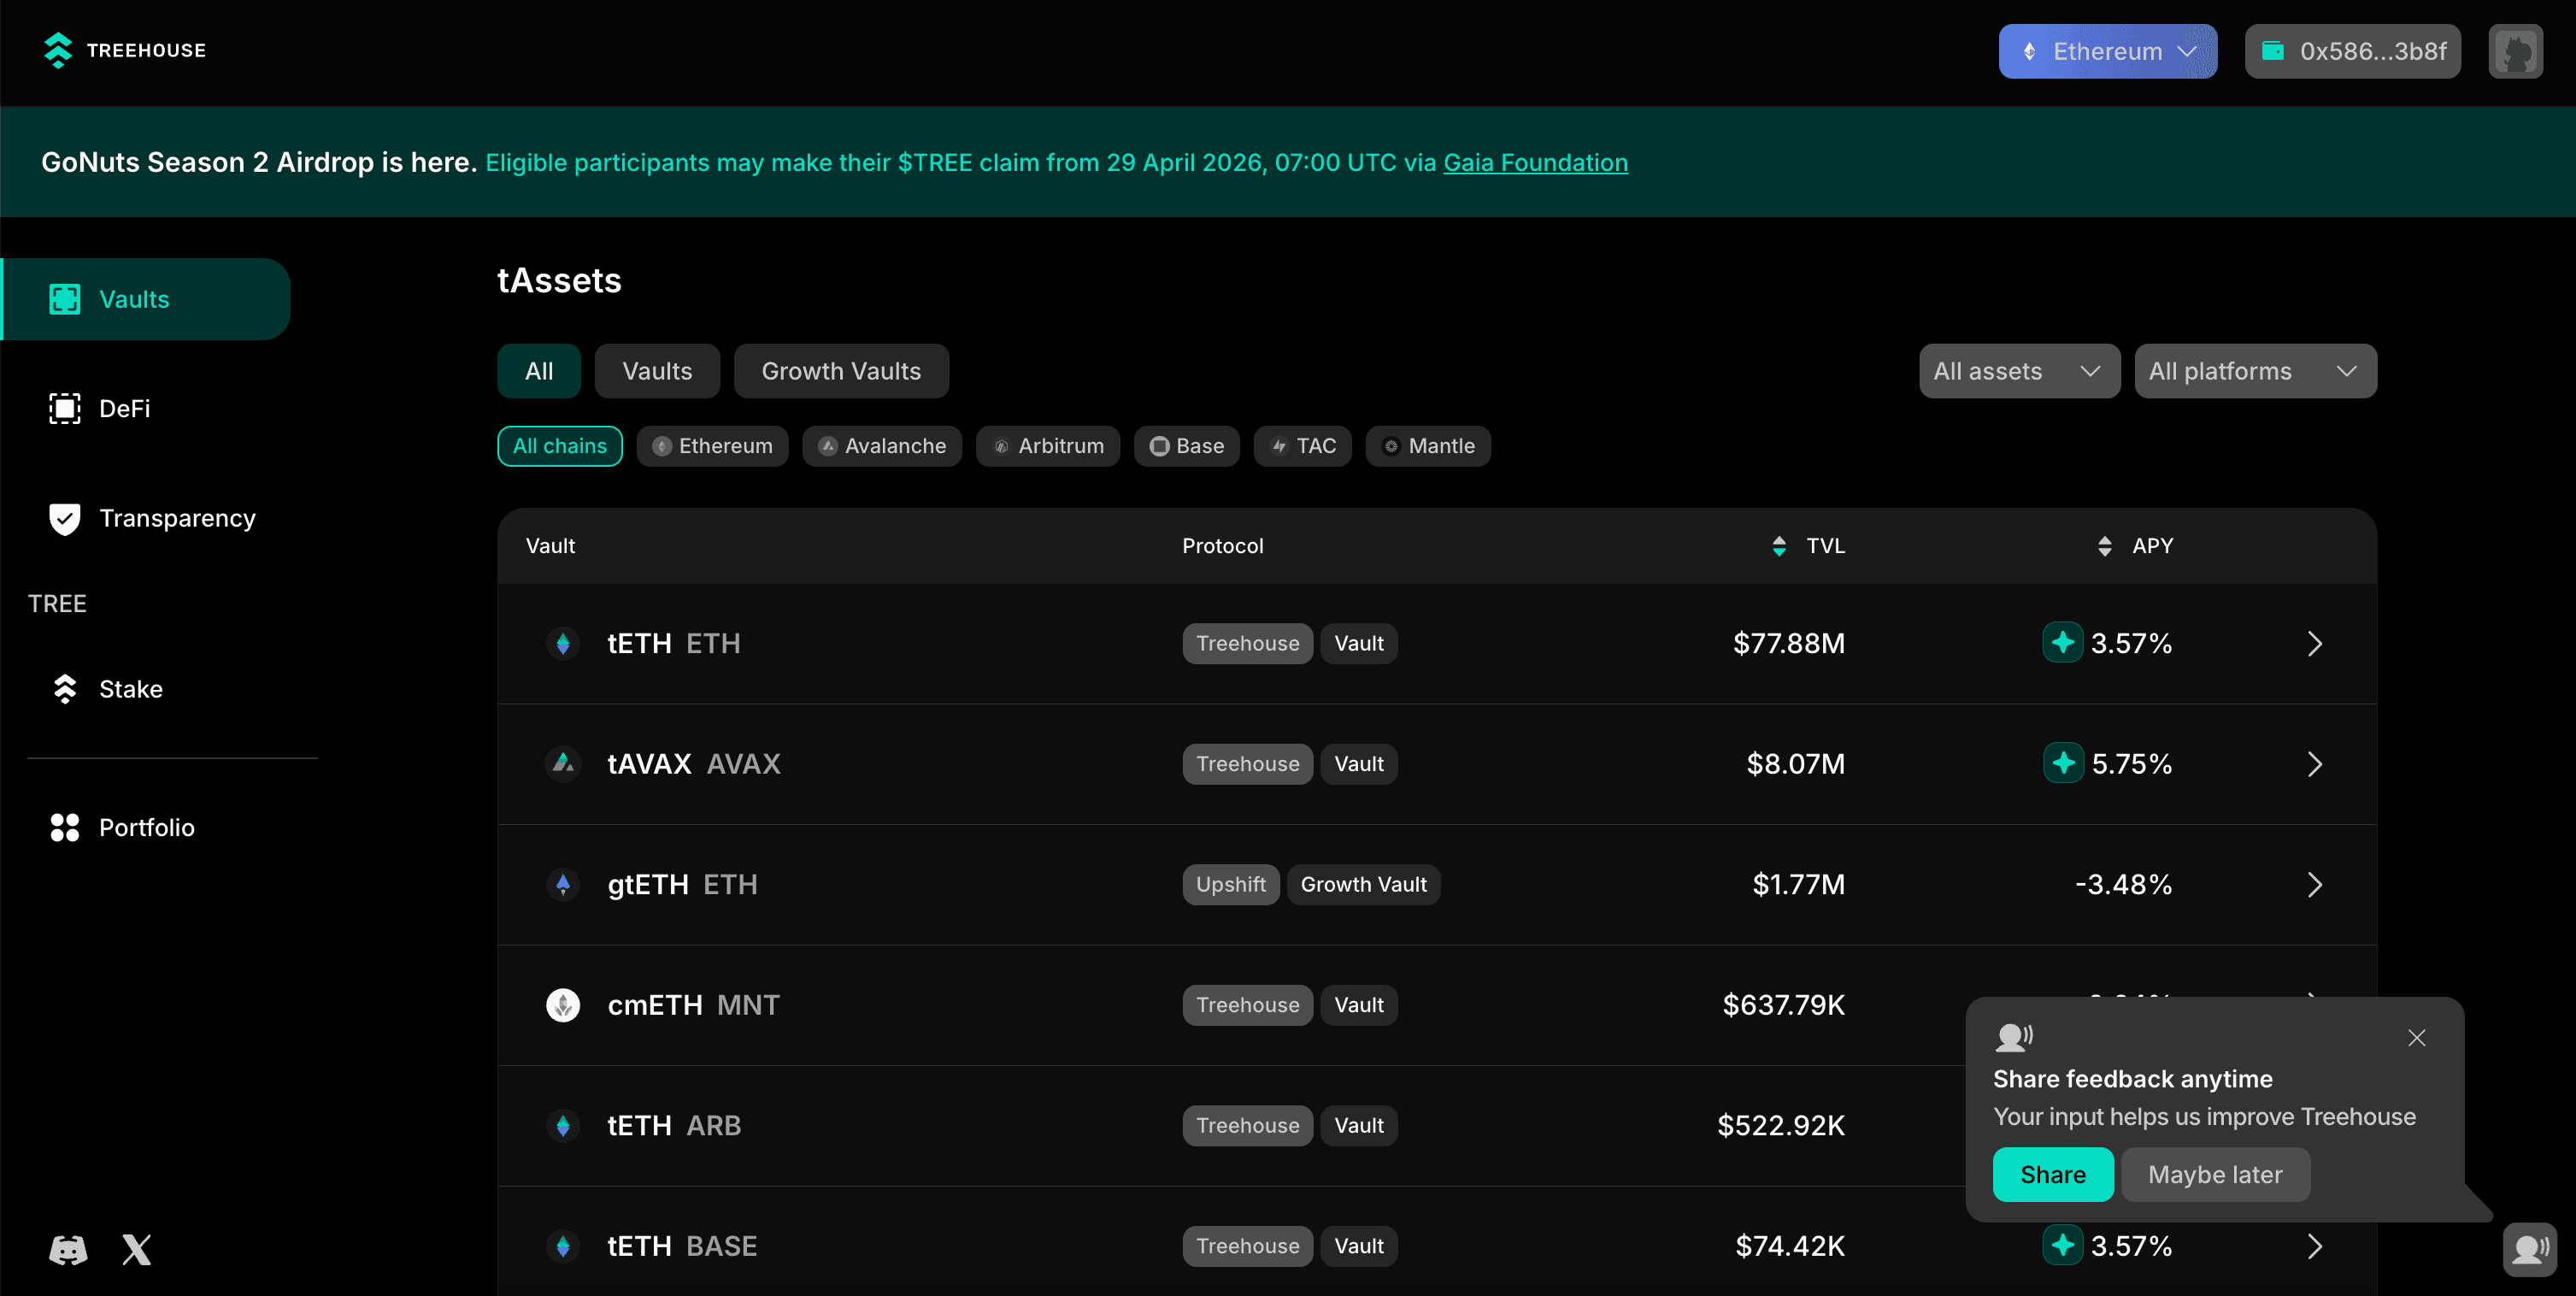Screen dimensions: 2576x1296
Task: Click the profile avatar icon
Action: point(2515,51)
